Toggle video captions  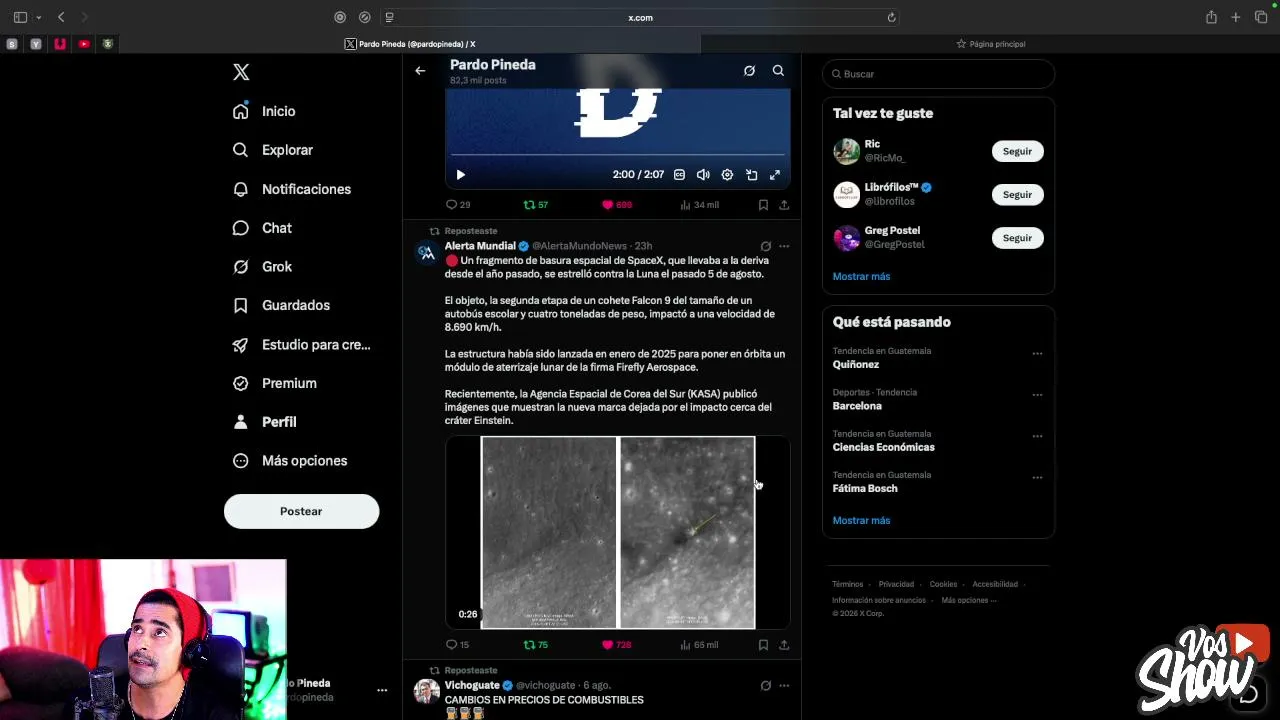pyautogui.click(x=679, y=175)
